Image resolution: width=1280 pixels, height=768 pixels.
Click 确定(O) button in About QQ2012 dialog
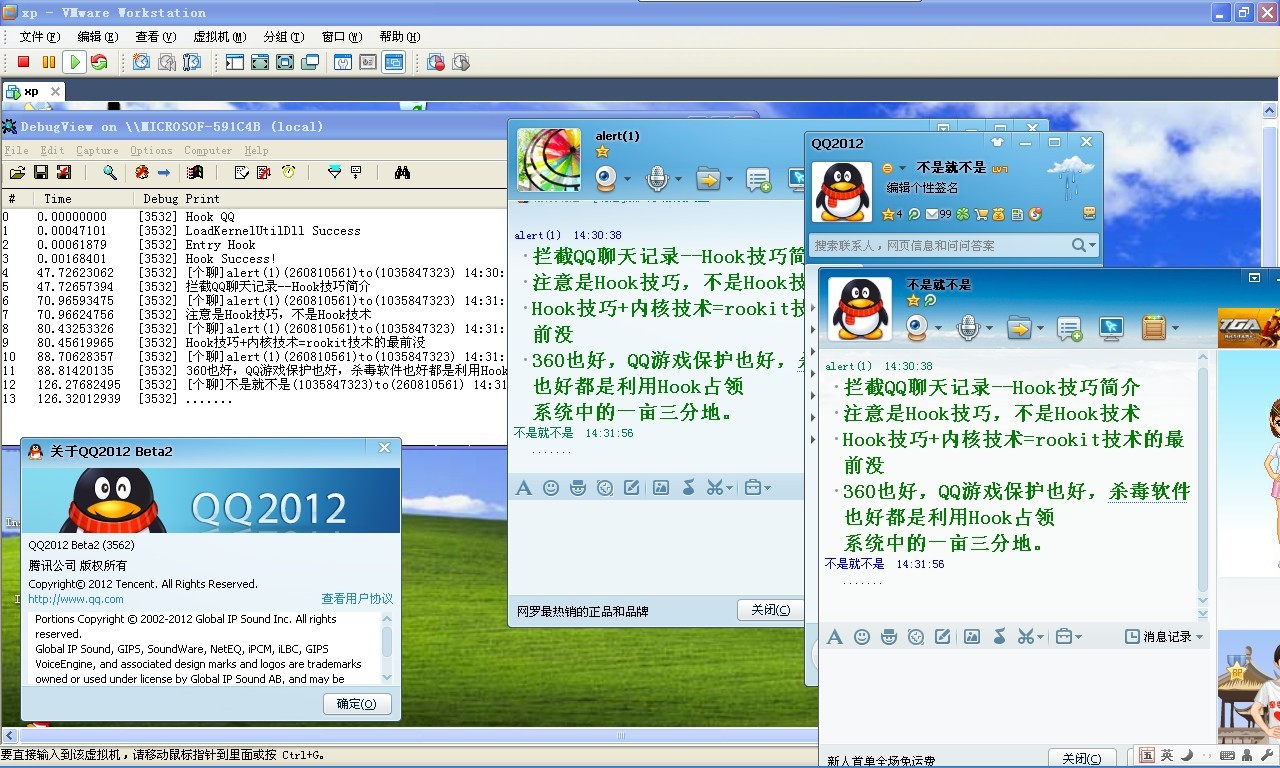pos(357,704)
